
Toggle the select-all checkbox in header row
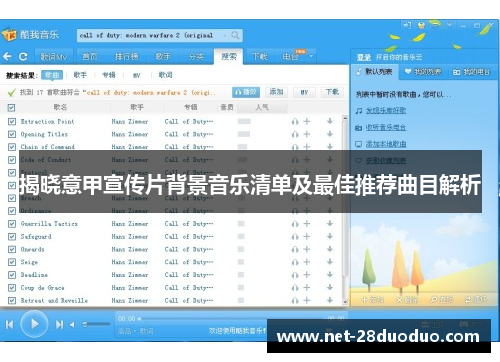[11, 108]
